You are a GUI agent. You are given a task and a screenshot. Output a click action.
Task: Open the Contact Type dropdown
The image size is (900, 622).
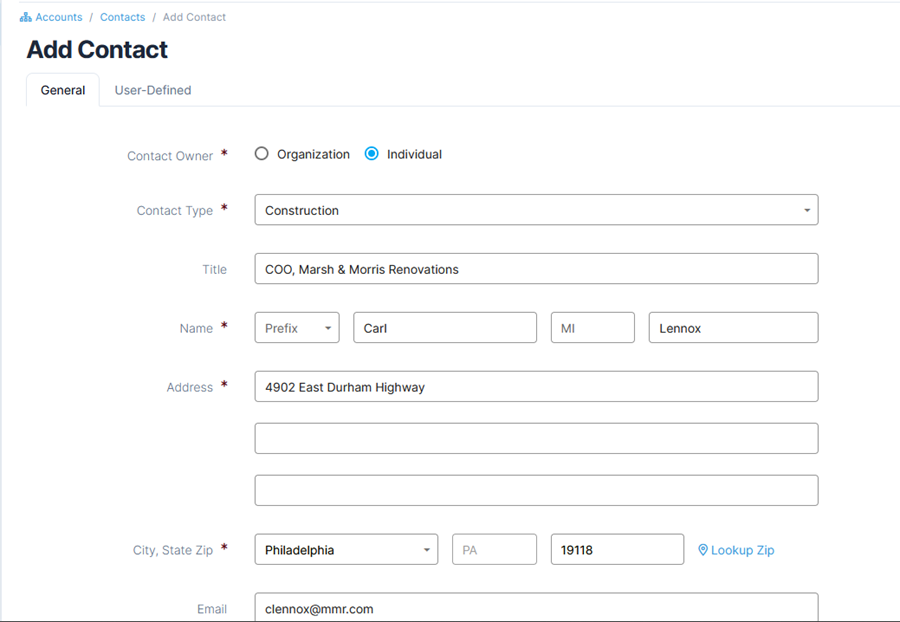pyautogui.click(x=536, y=210)
